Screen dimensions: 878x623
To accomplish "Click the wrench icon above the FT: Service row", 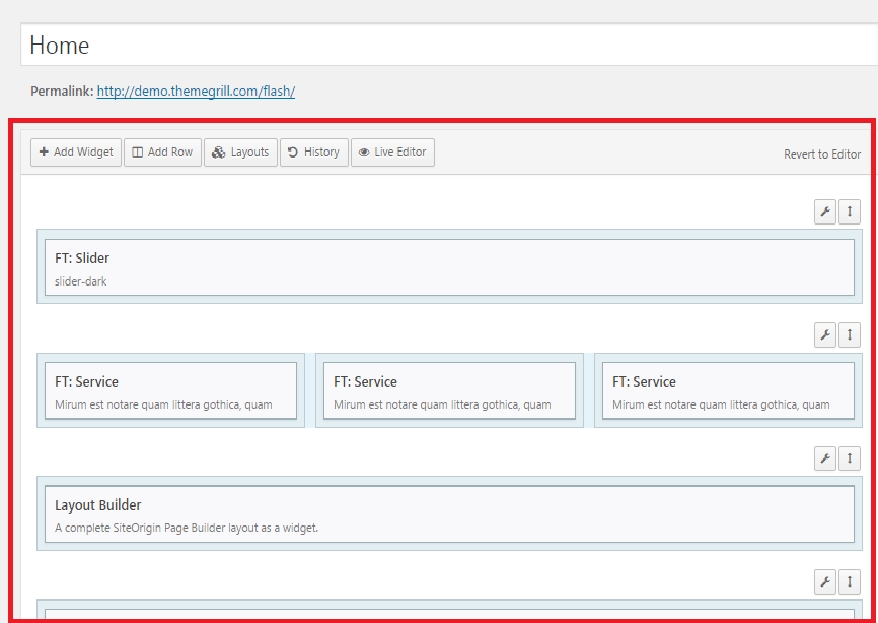I will pos(823,335).
